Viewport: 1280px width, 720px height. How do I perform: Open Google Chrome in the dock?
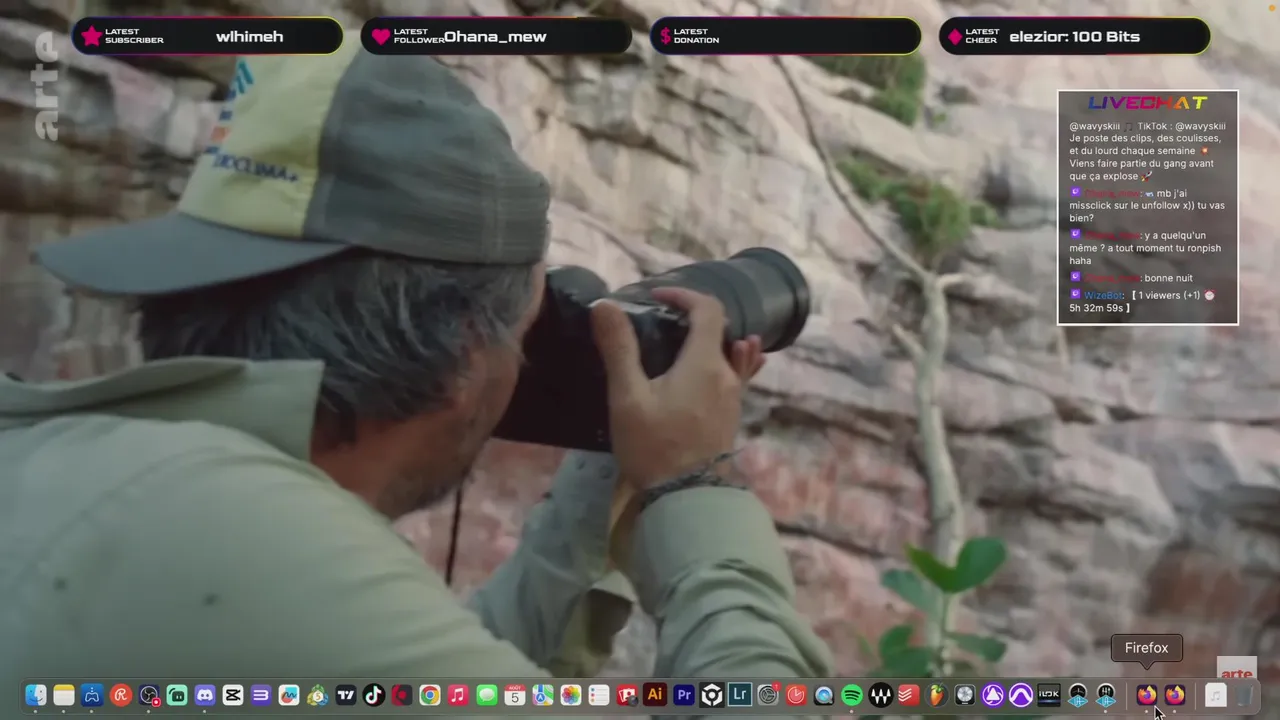click(x=430, y=695)
